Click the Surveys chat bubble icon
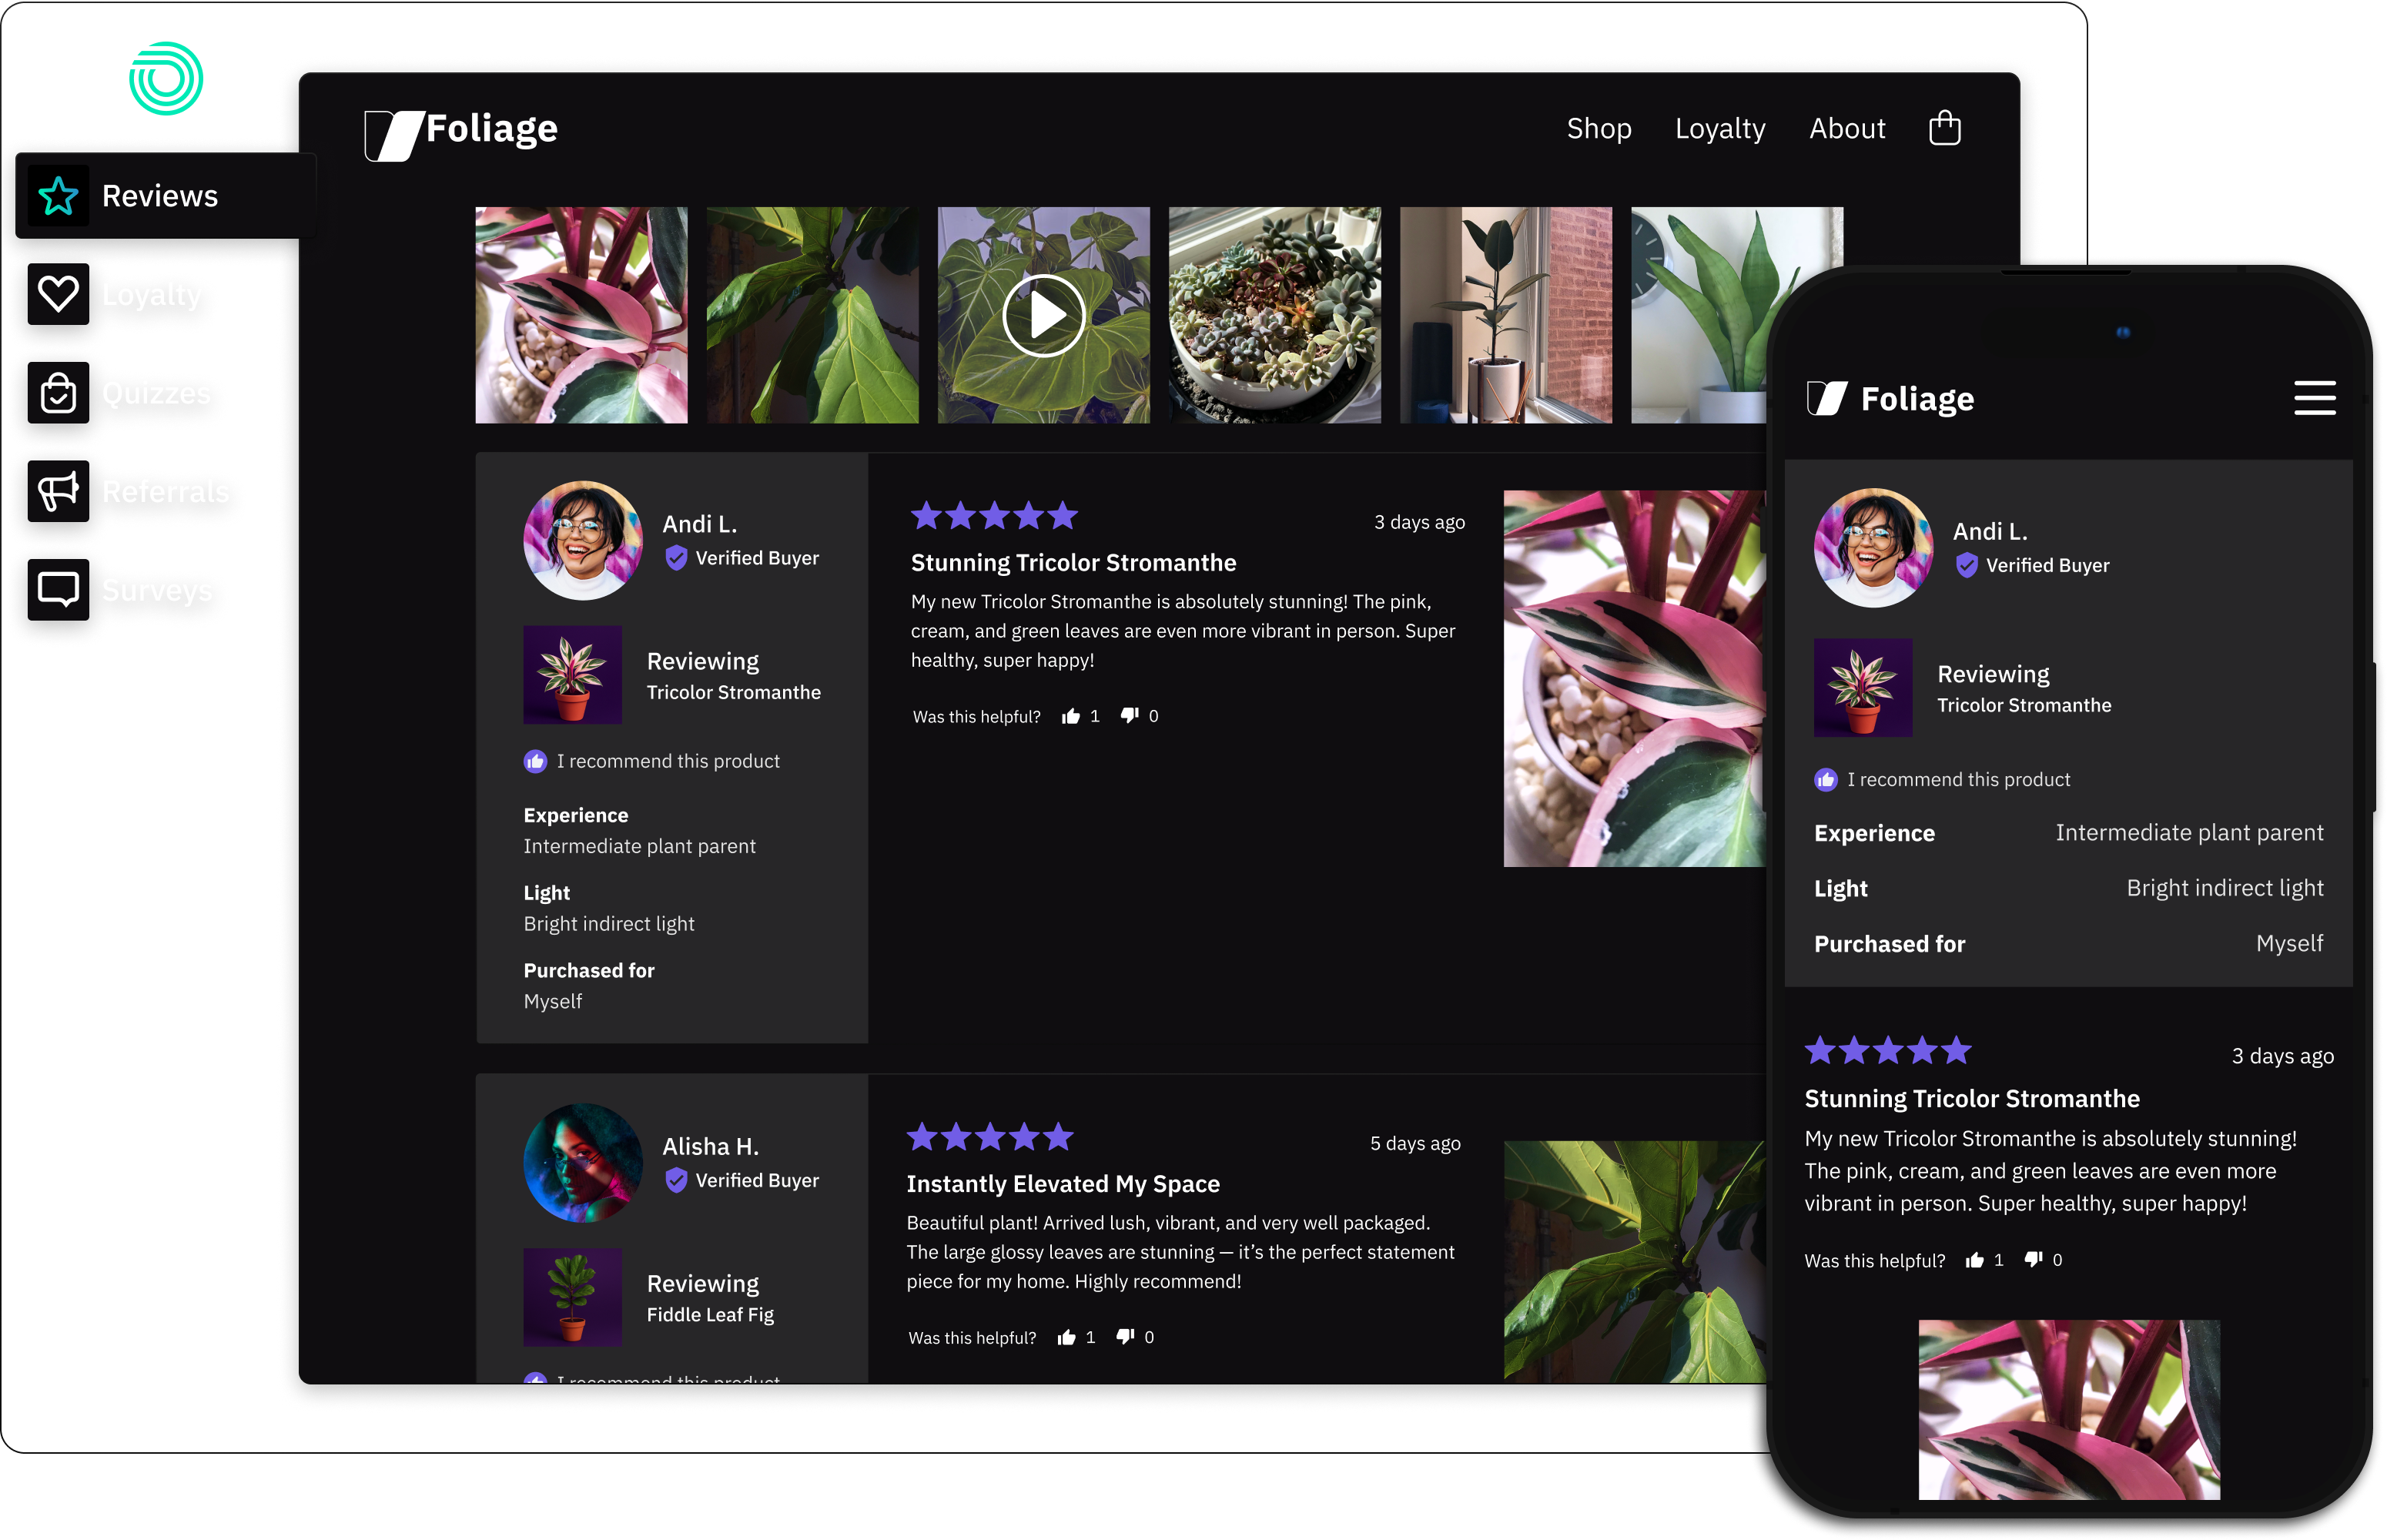Screen dimensions: 2387x1540 click(x=58, y=590)
